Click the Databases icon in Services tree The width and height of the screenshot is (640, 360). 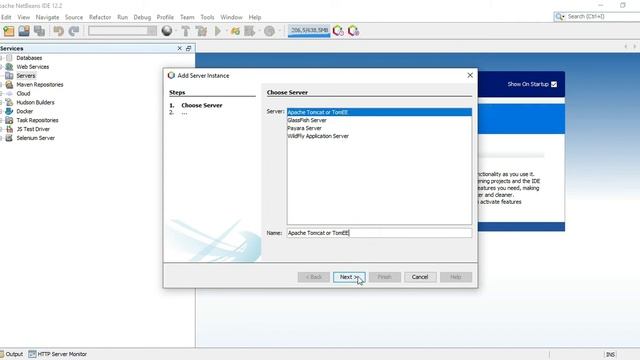[x=9, y=58]
